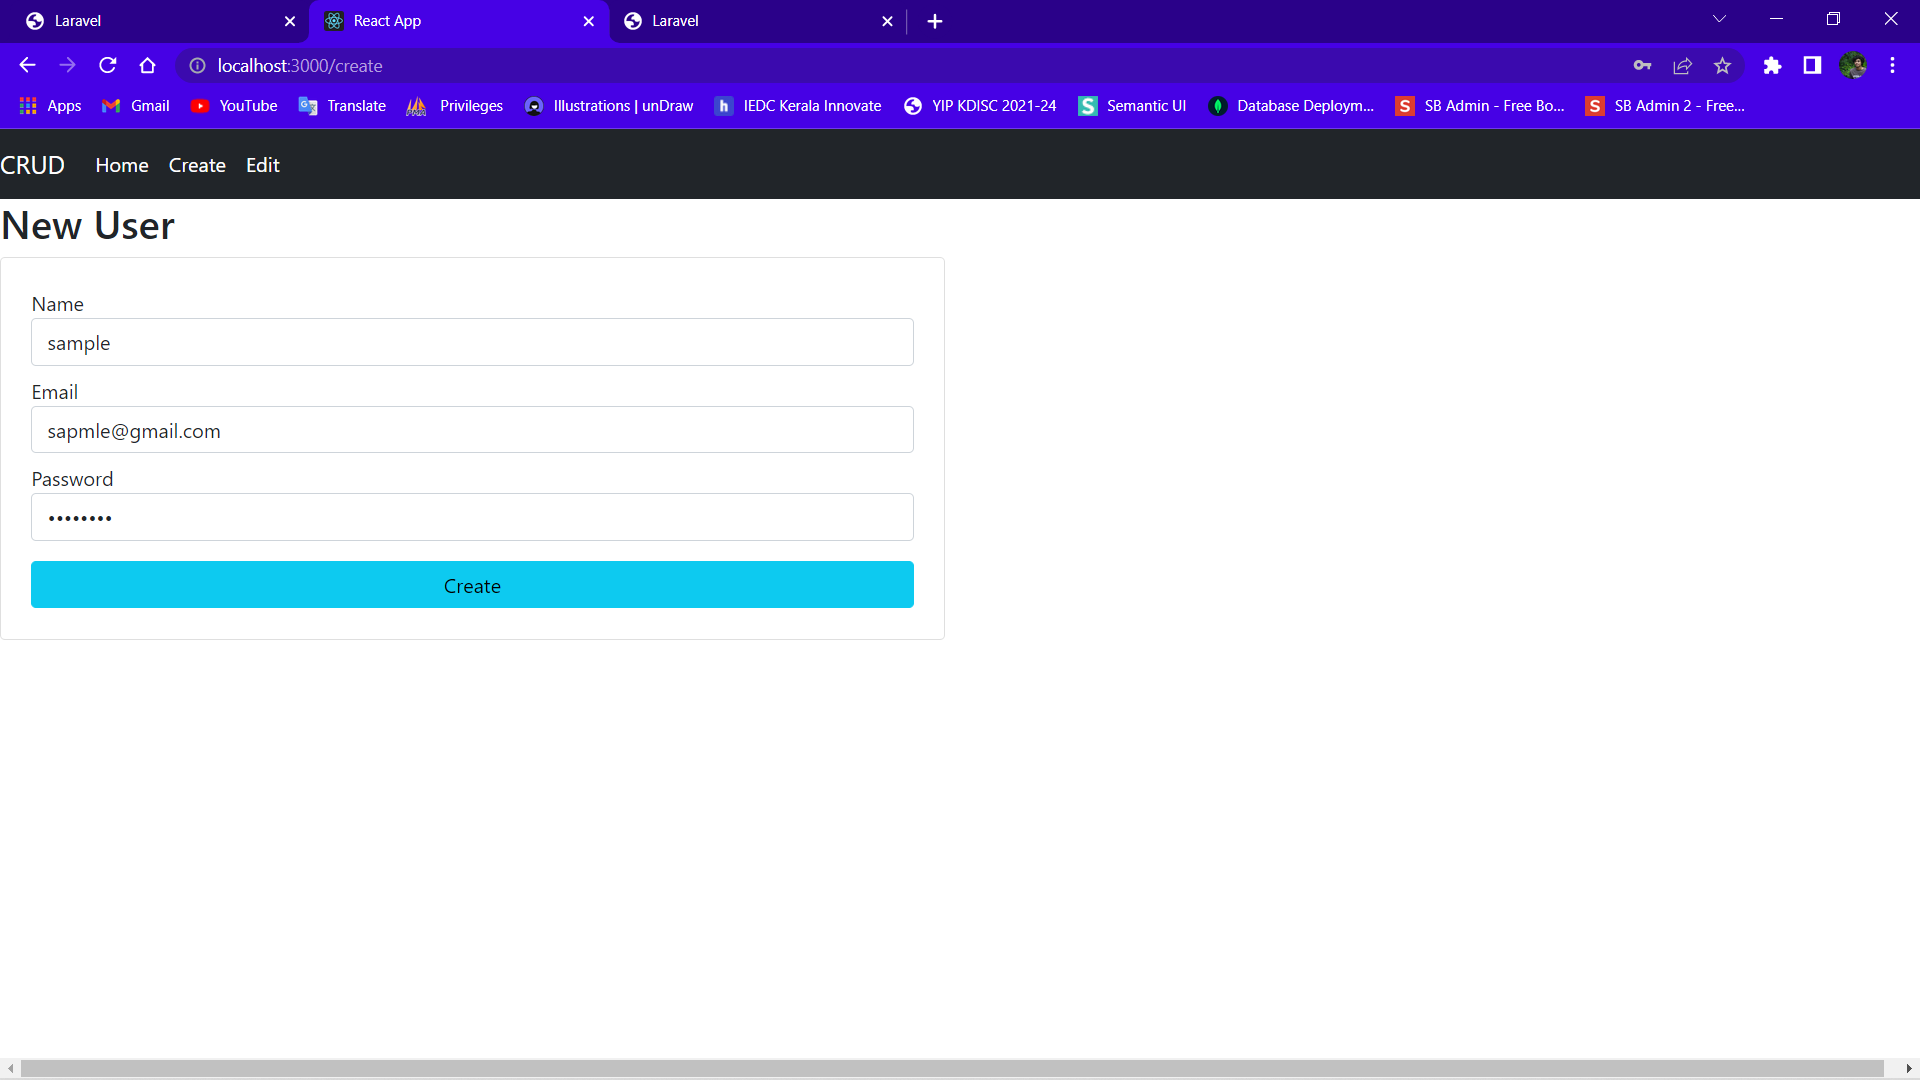Viewport: 1920px width, 1080px height.
Task: Toggle bookmark star for this page
Action: click(x=1722, y=65)
